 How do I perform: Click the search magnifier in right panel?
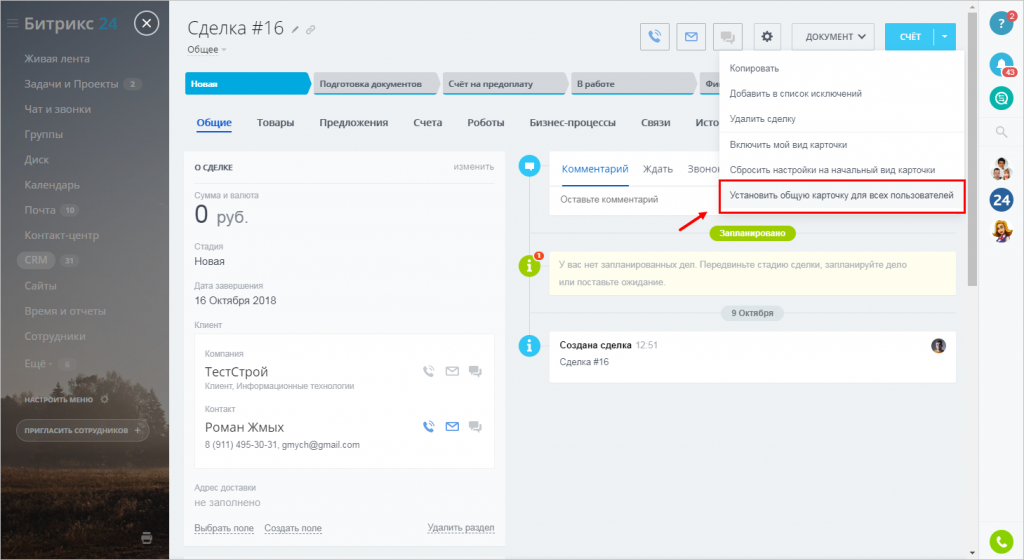1001,132
